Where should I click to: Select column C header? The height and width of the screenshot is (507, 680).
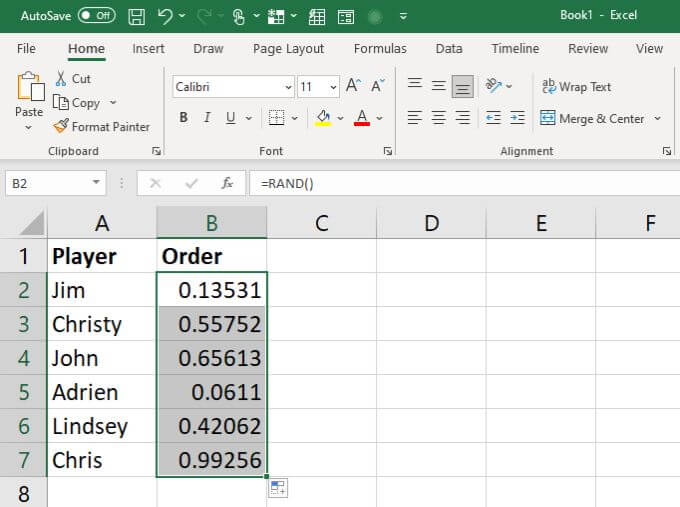321,223
